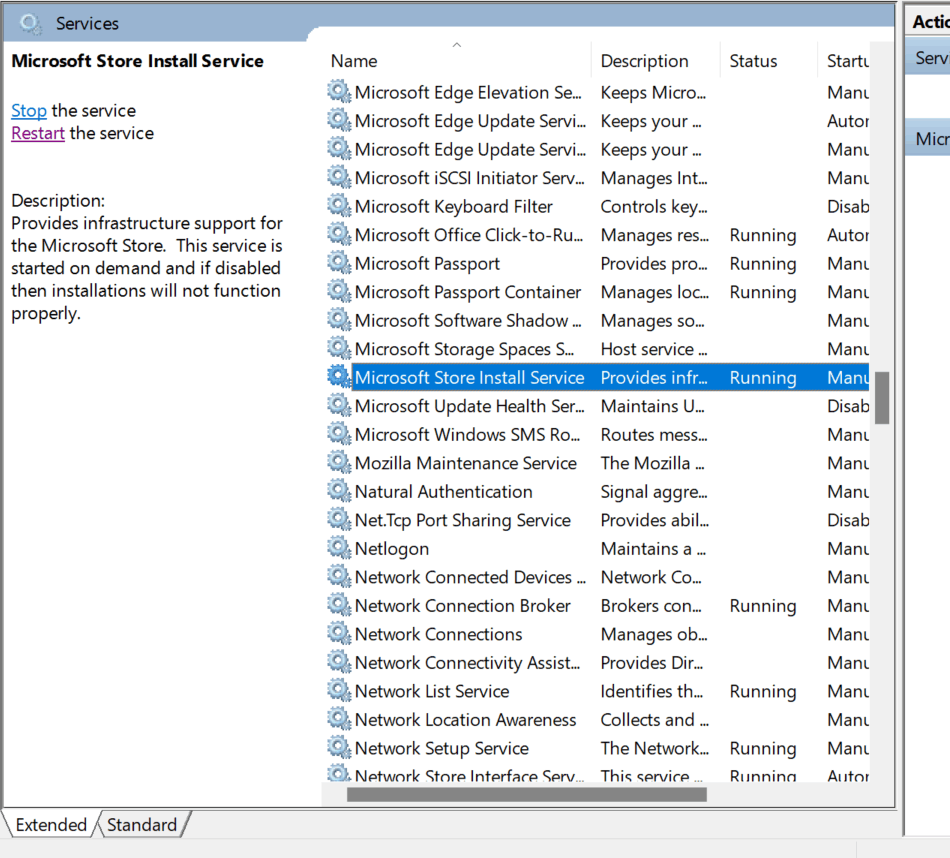Select the Network Setup Service name
The width and height of the screenshot is (950, 858).
tap(442, 748)
